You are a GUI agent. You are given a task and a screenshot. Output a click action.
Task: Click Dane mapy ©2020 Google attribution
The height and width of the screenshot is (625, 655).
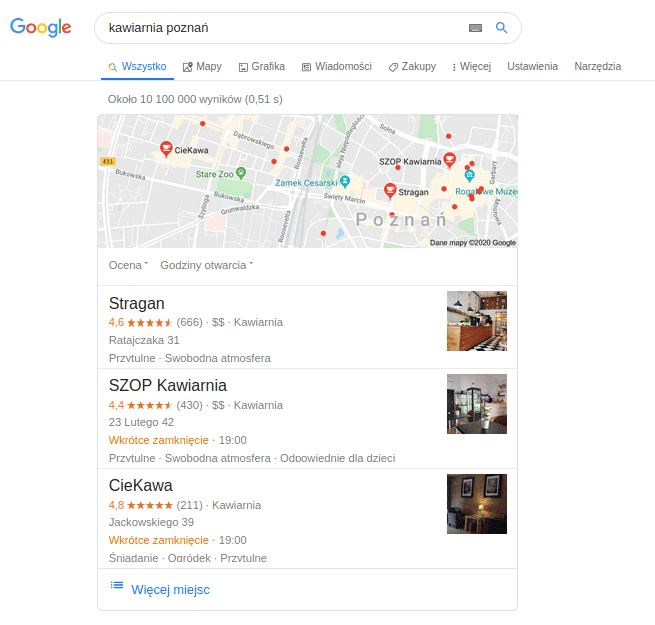473,243
